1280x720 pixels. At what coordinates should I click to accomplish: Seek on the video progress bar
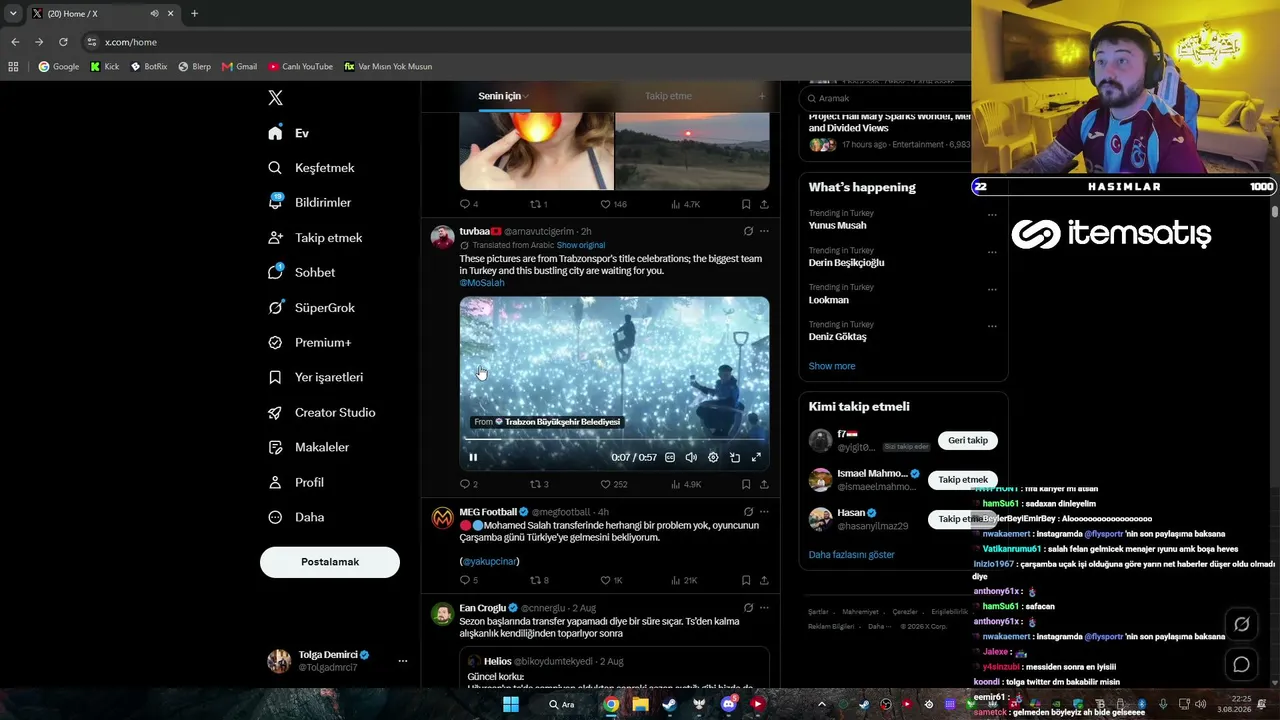[614, 440]
